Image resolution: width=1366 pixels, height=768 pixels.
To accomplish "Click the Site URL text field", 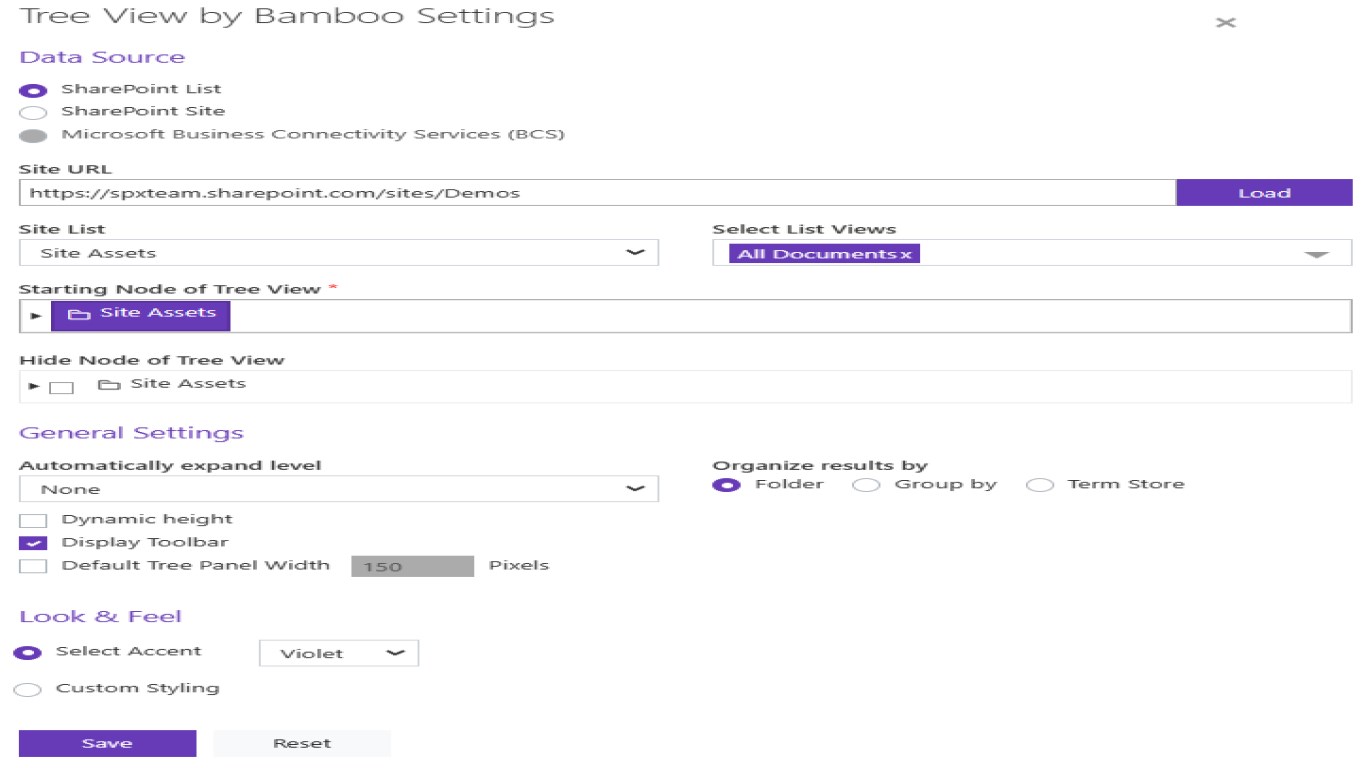I will coord(596,193).
